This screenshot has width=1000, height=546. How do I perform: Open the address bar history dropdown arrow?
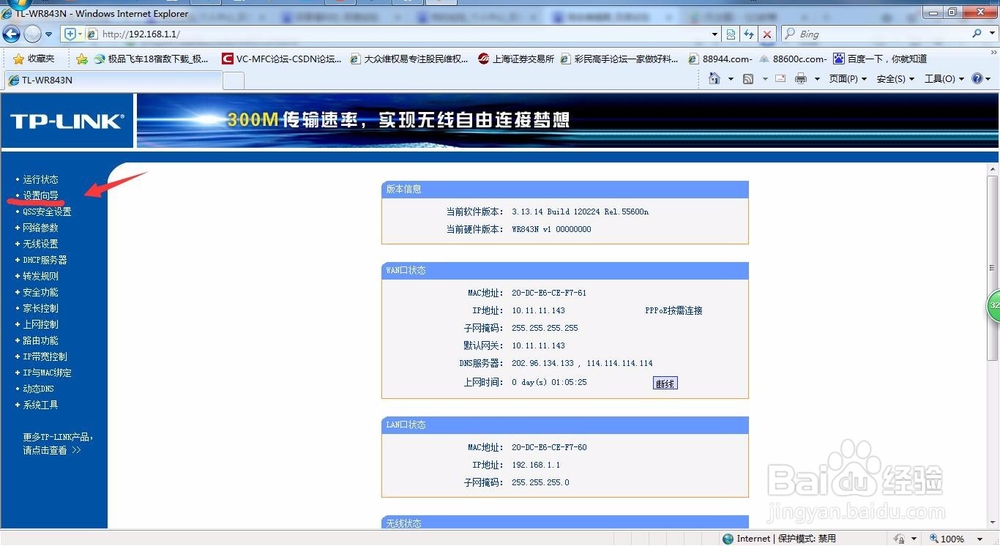[x=714, y=34]
